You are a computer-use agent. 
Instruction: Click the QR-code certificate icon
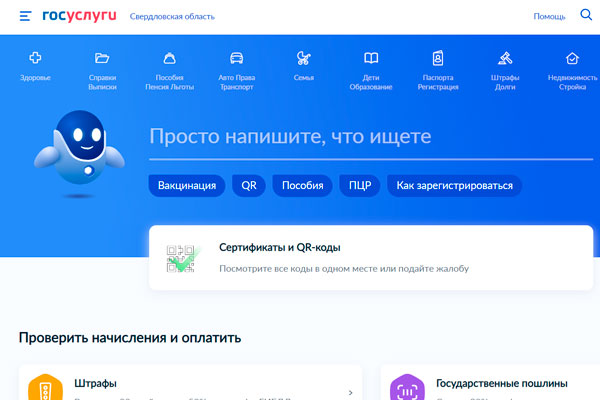click(x=183, y=258)
